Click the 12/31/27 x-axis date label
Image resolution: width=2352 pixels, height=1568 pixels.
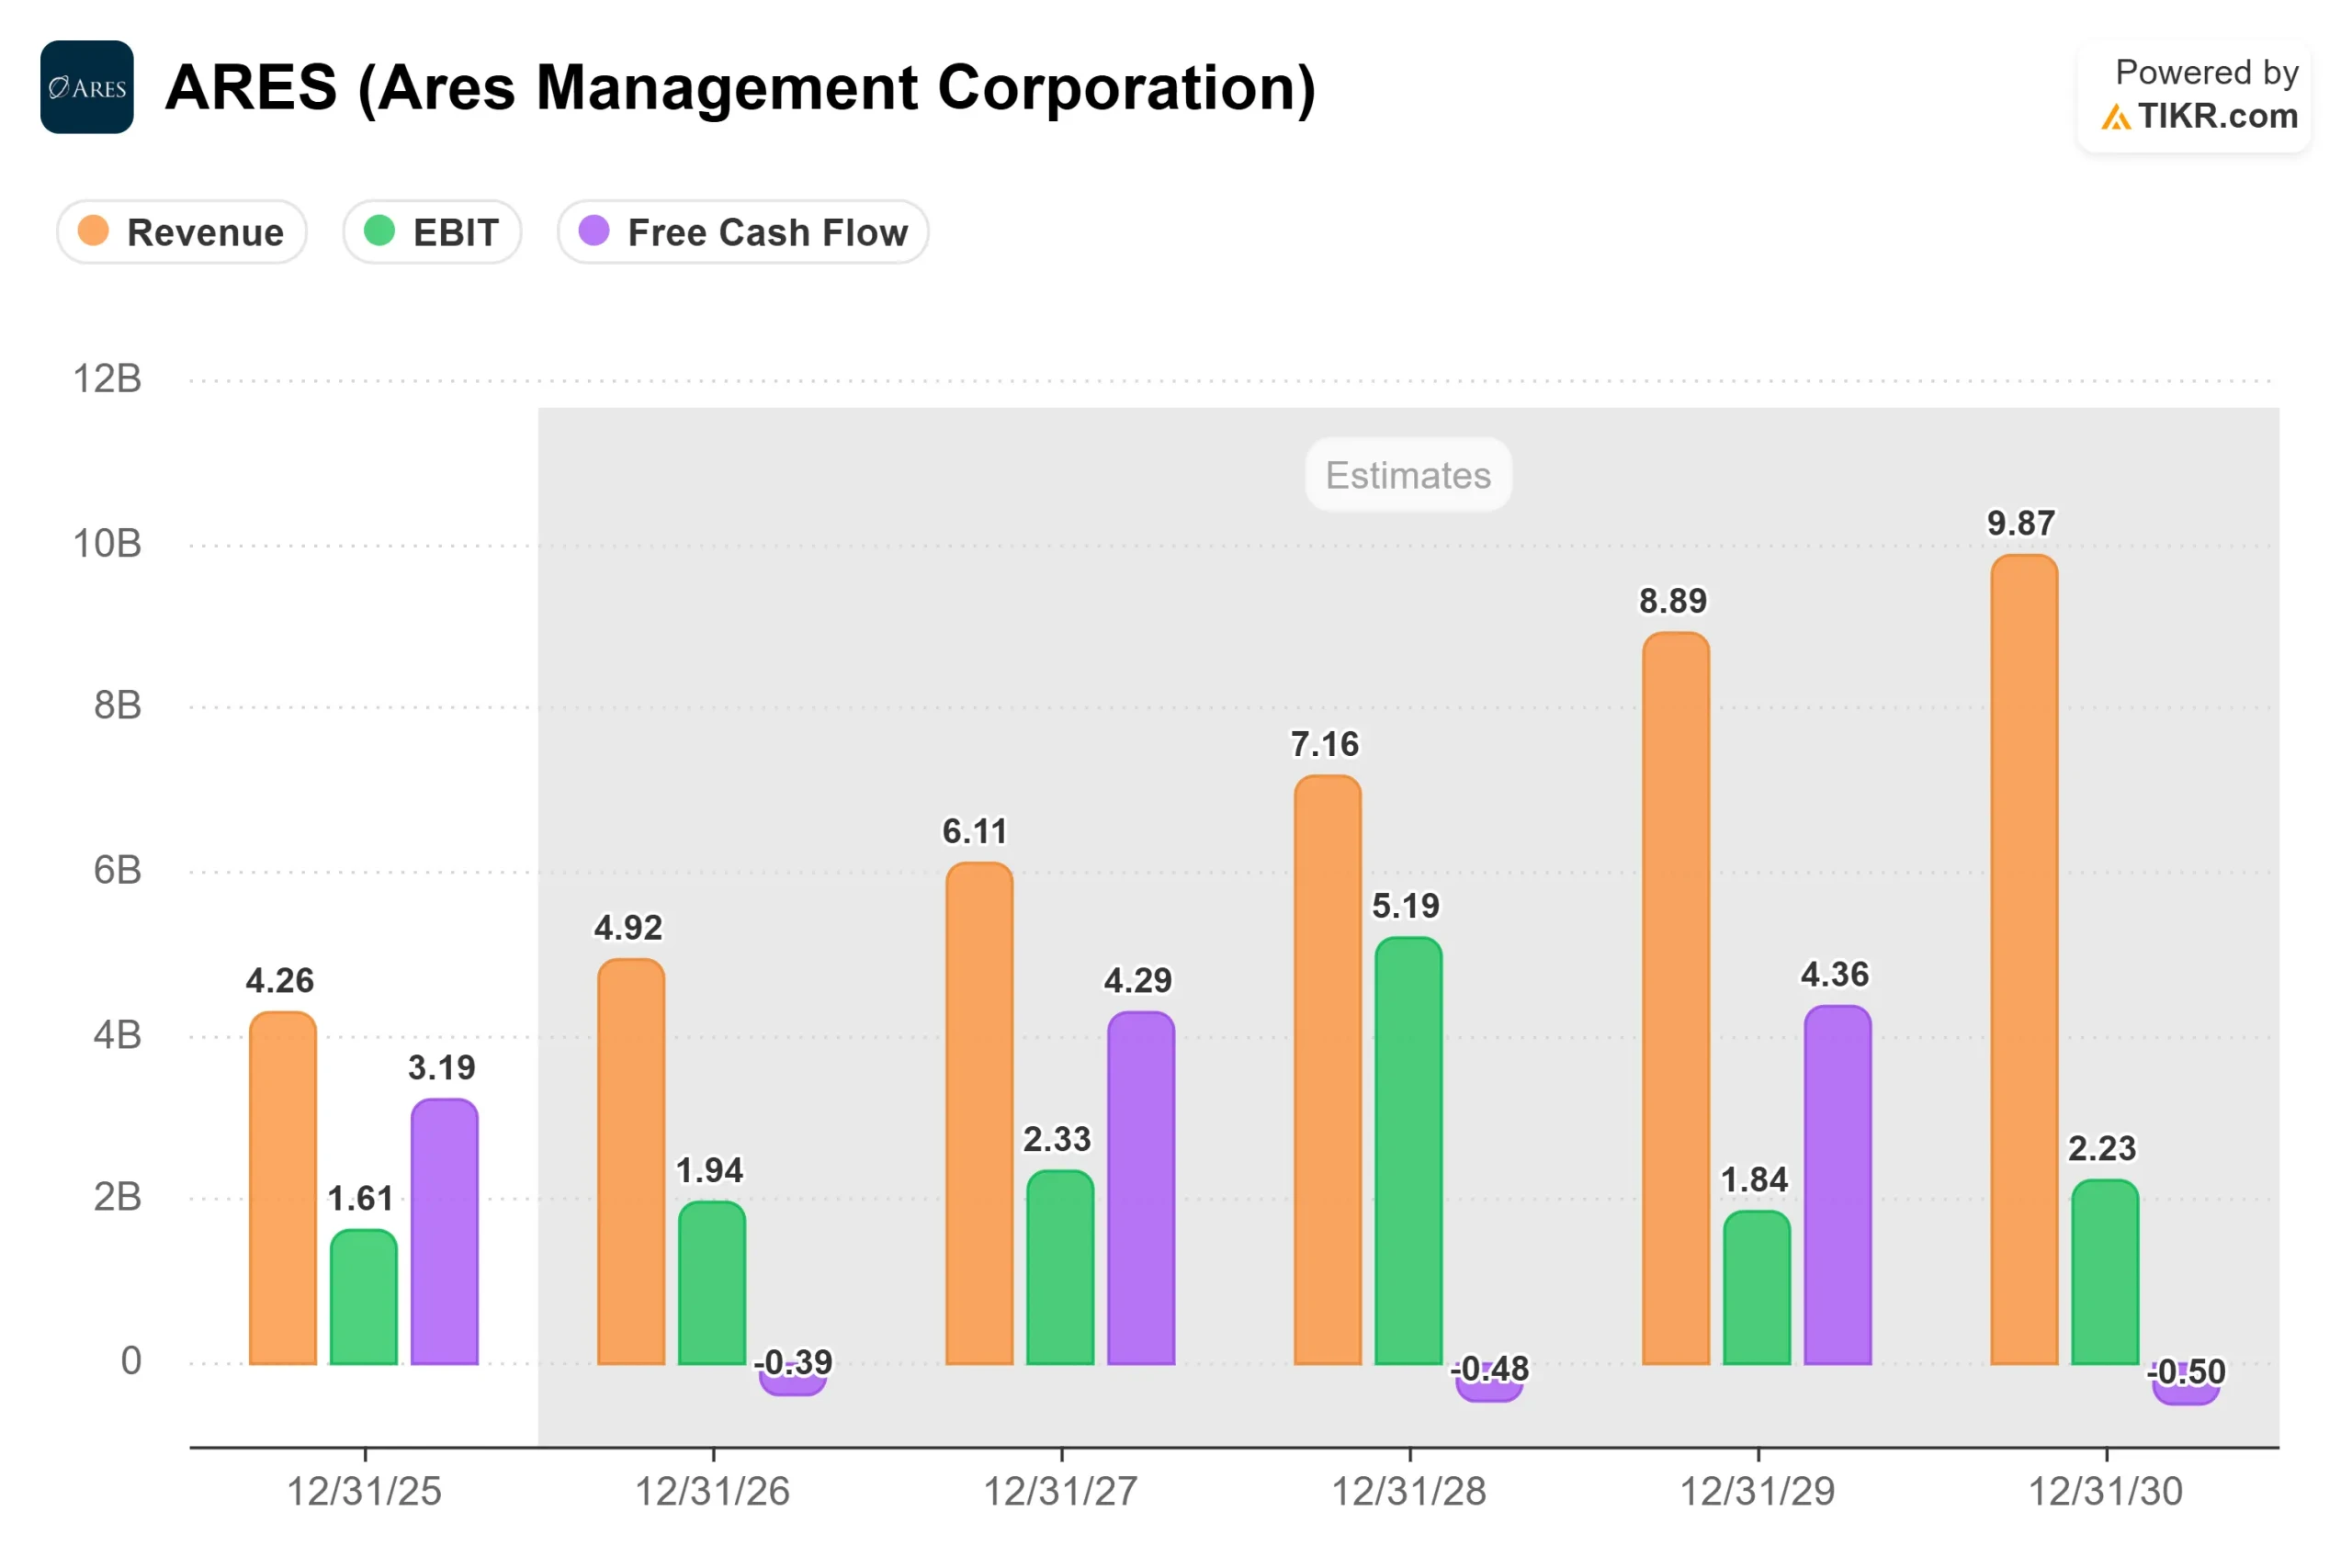coord(1061,1491)
